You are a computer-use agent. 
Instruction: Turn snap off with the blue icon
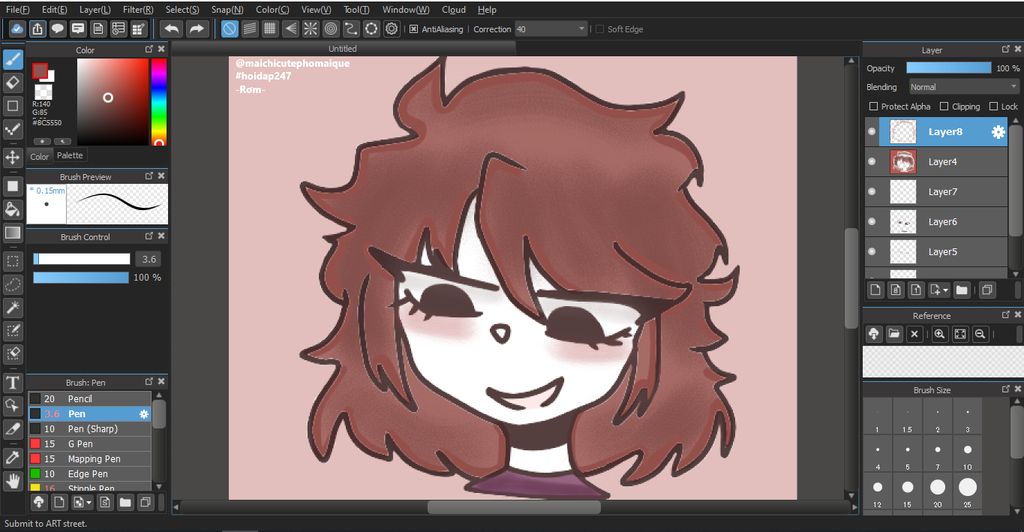[229, 29]
